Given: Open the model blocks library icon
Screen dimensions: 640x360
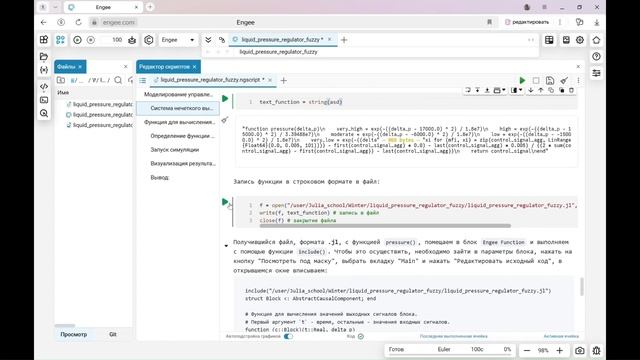Looking at the screenshot, I should [60, 40].
